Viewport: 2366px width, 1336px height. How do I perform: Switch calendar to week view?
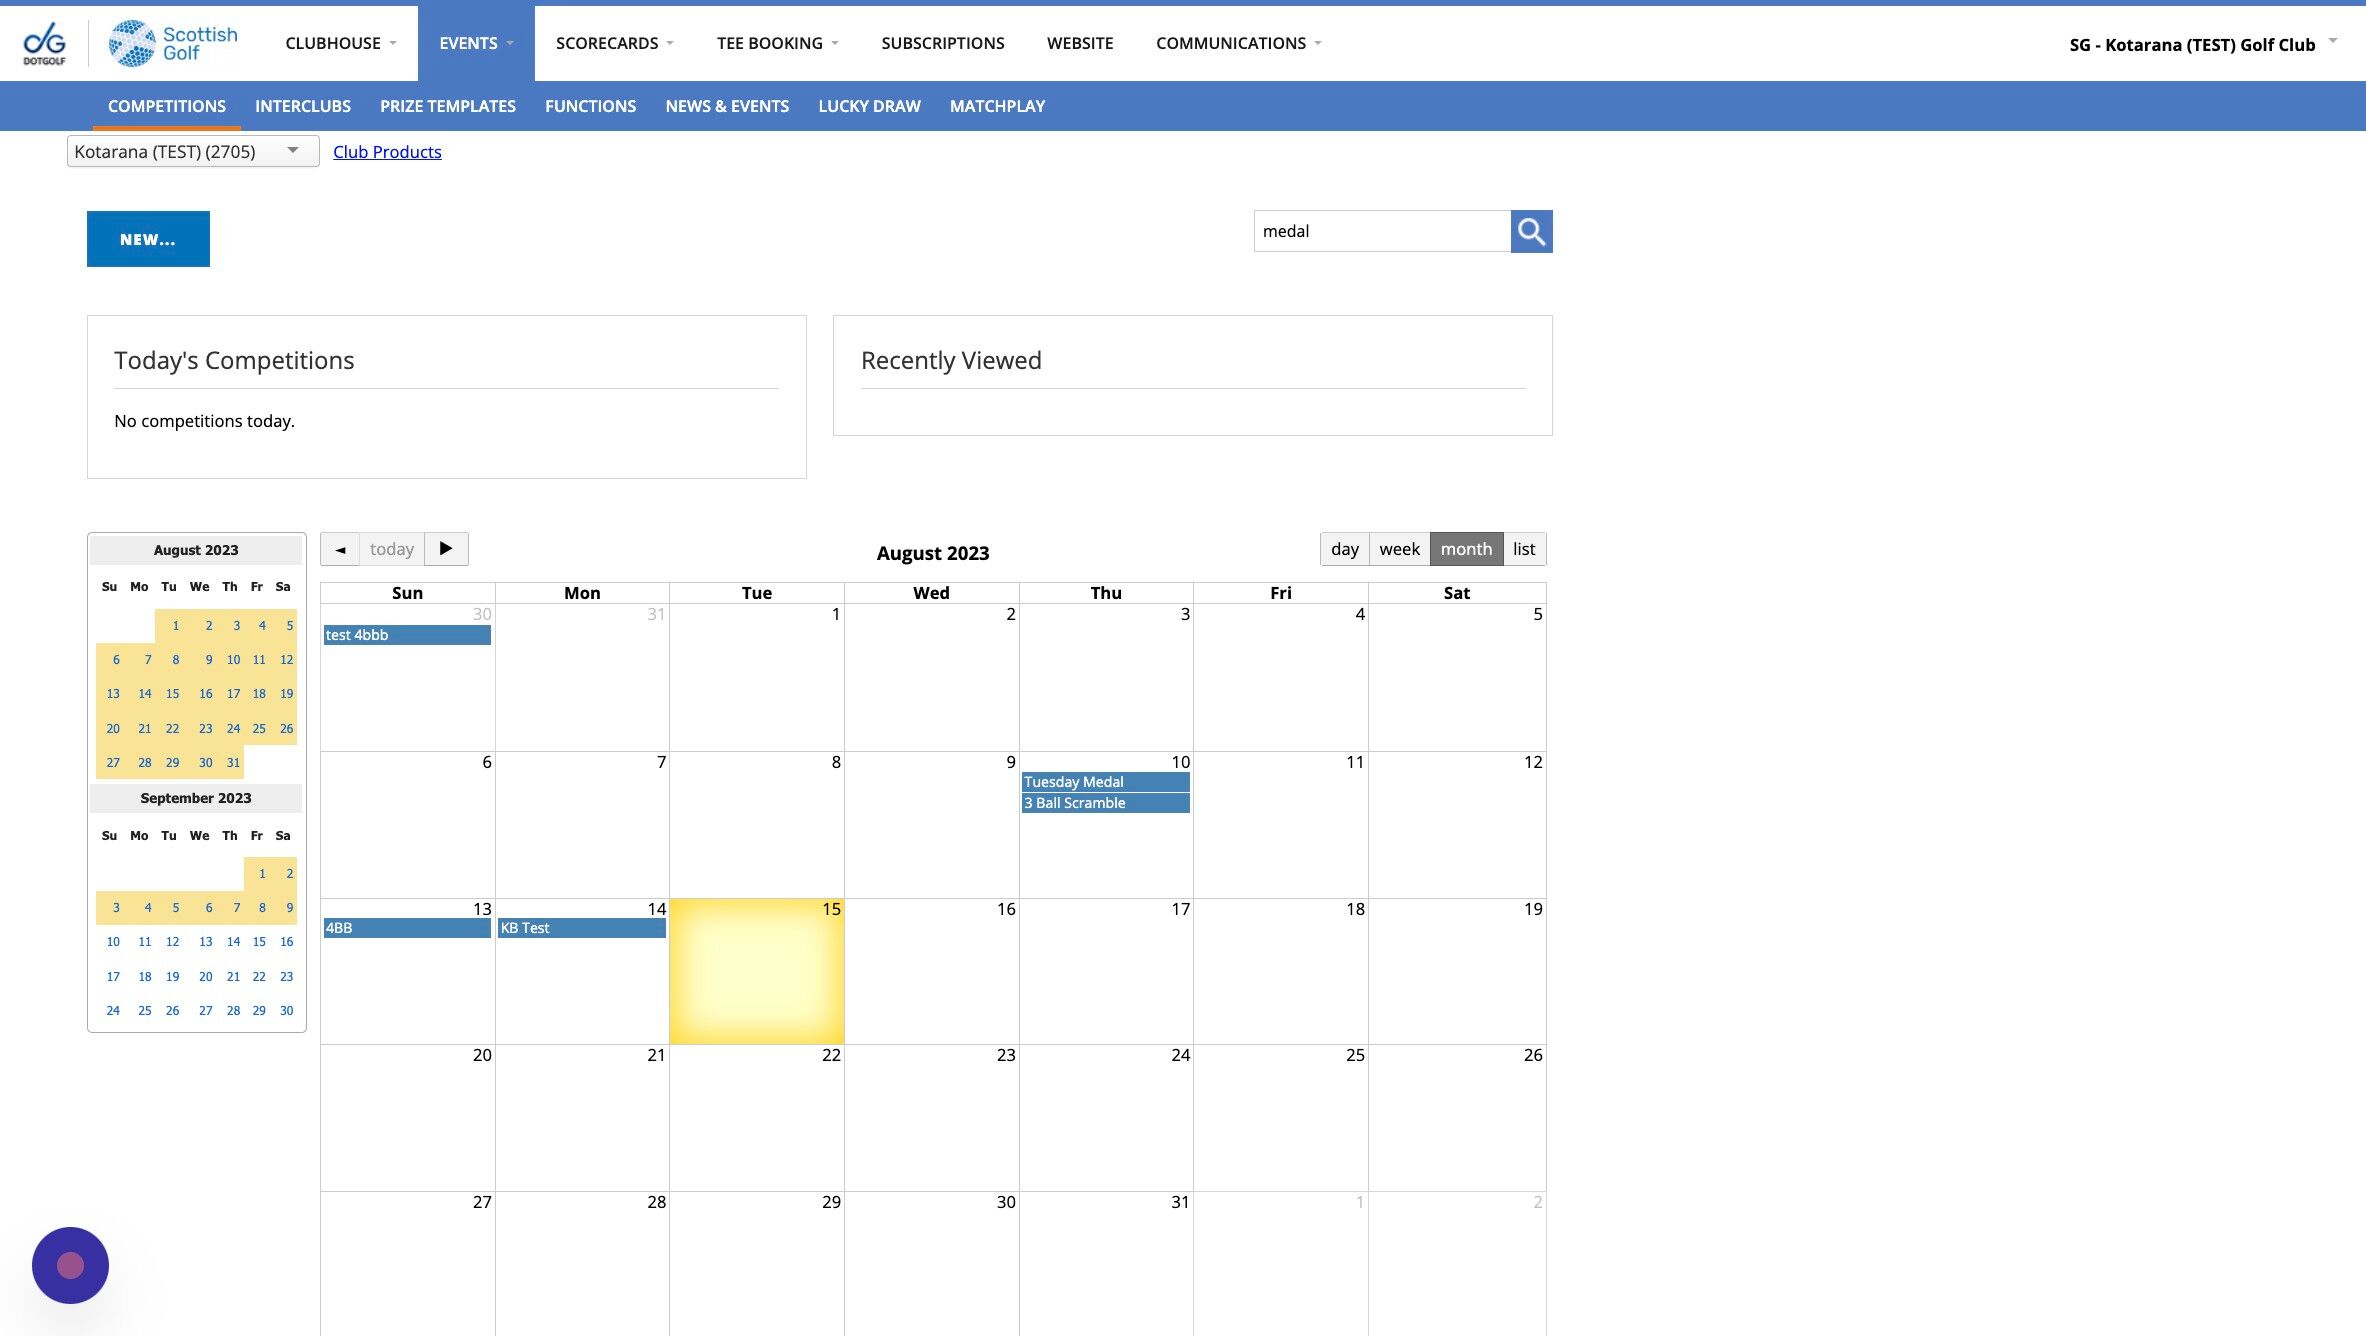[1399, 549]
